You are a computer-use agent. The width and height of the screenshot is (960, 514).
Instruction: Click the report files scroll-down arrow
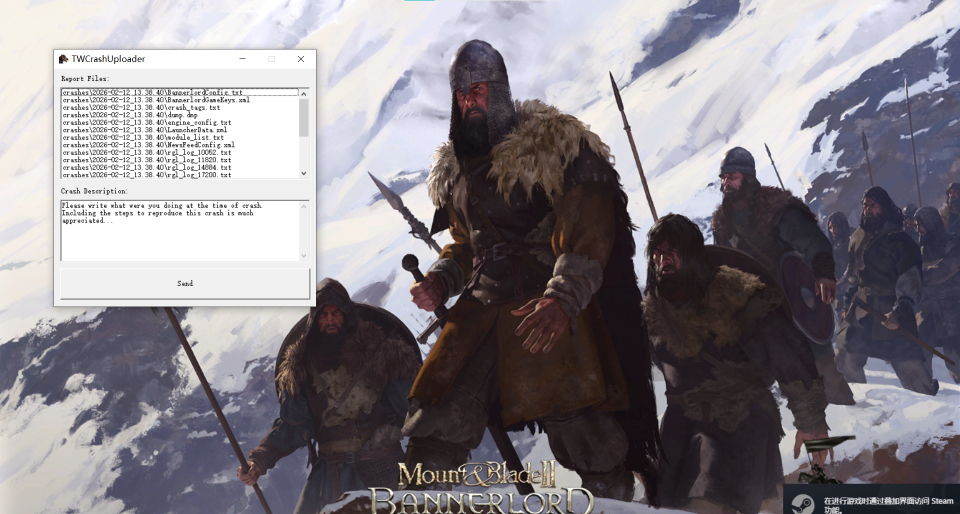click(x=305, y=174)
